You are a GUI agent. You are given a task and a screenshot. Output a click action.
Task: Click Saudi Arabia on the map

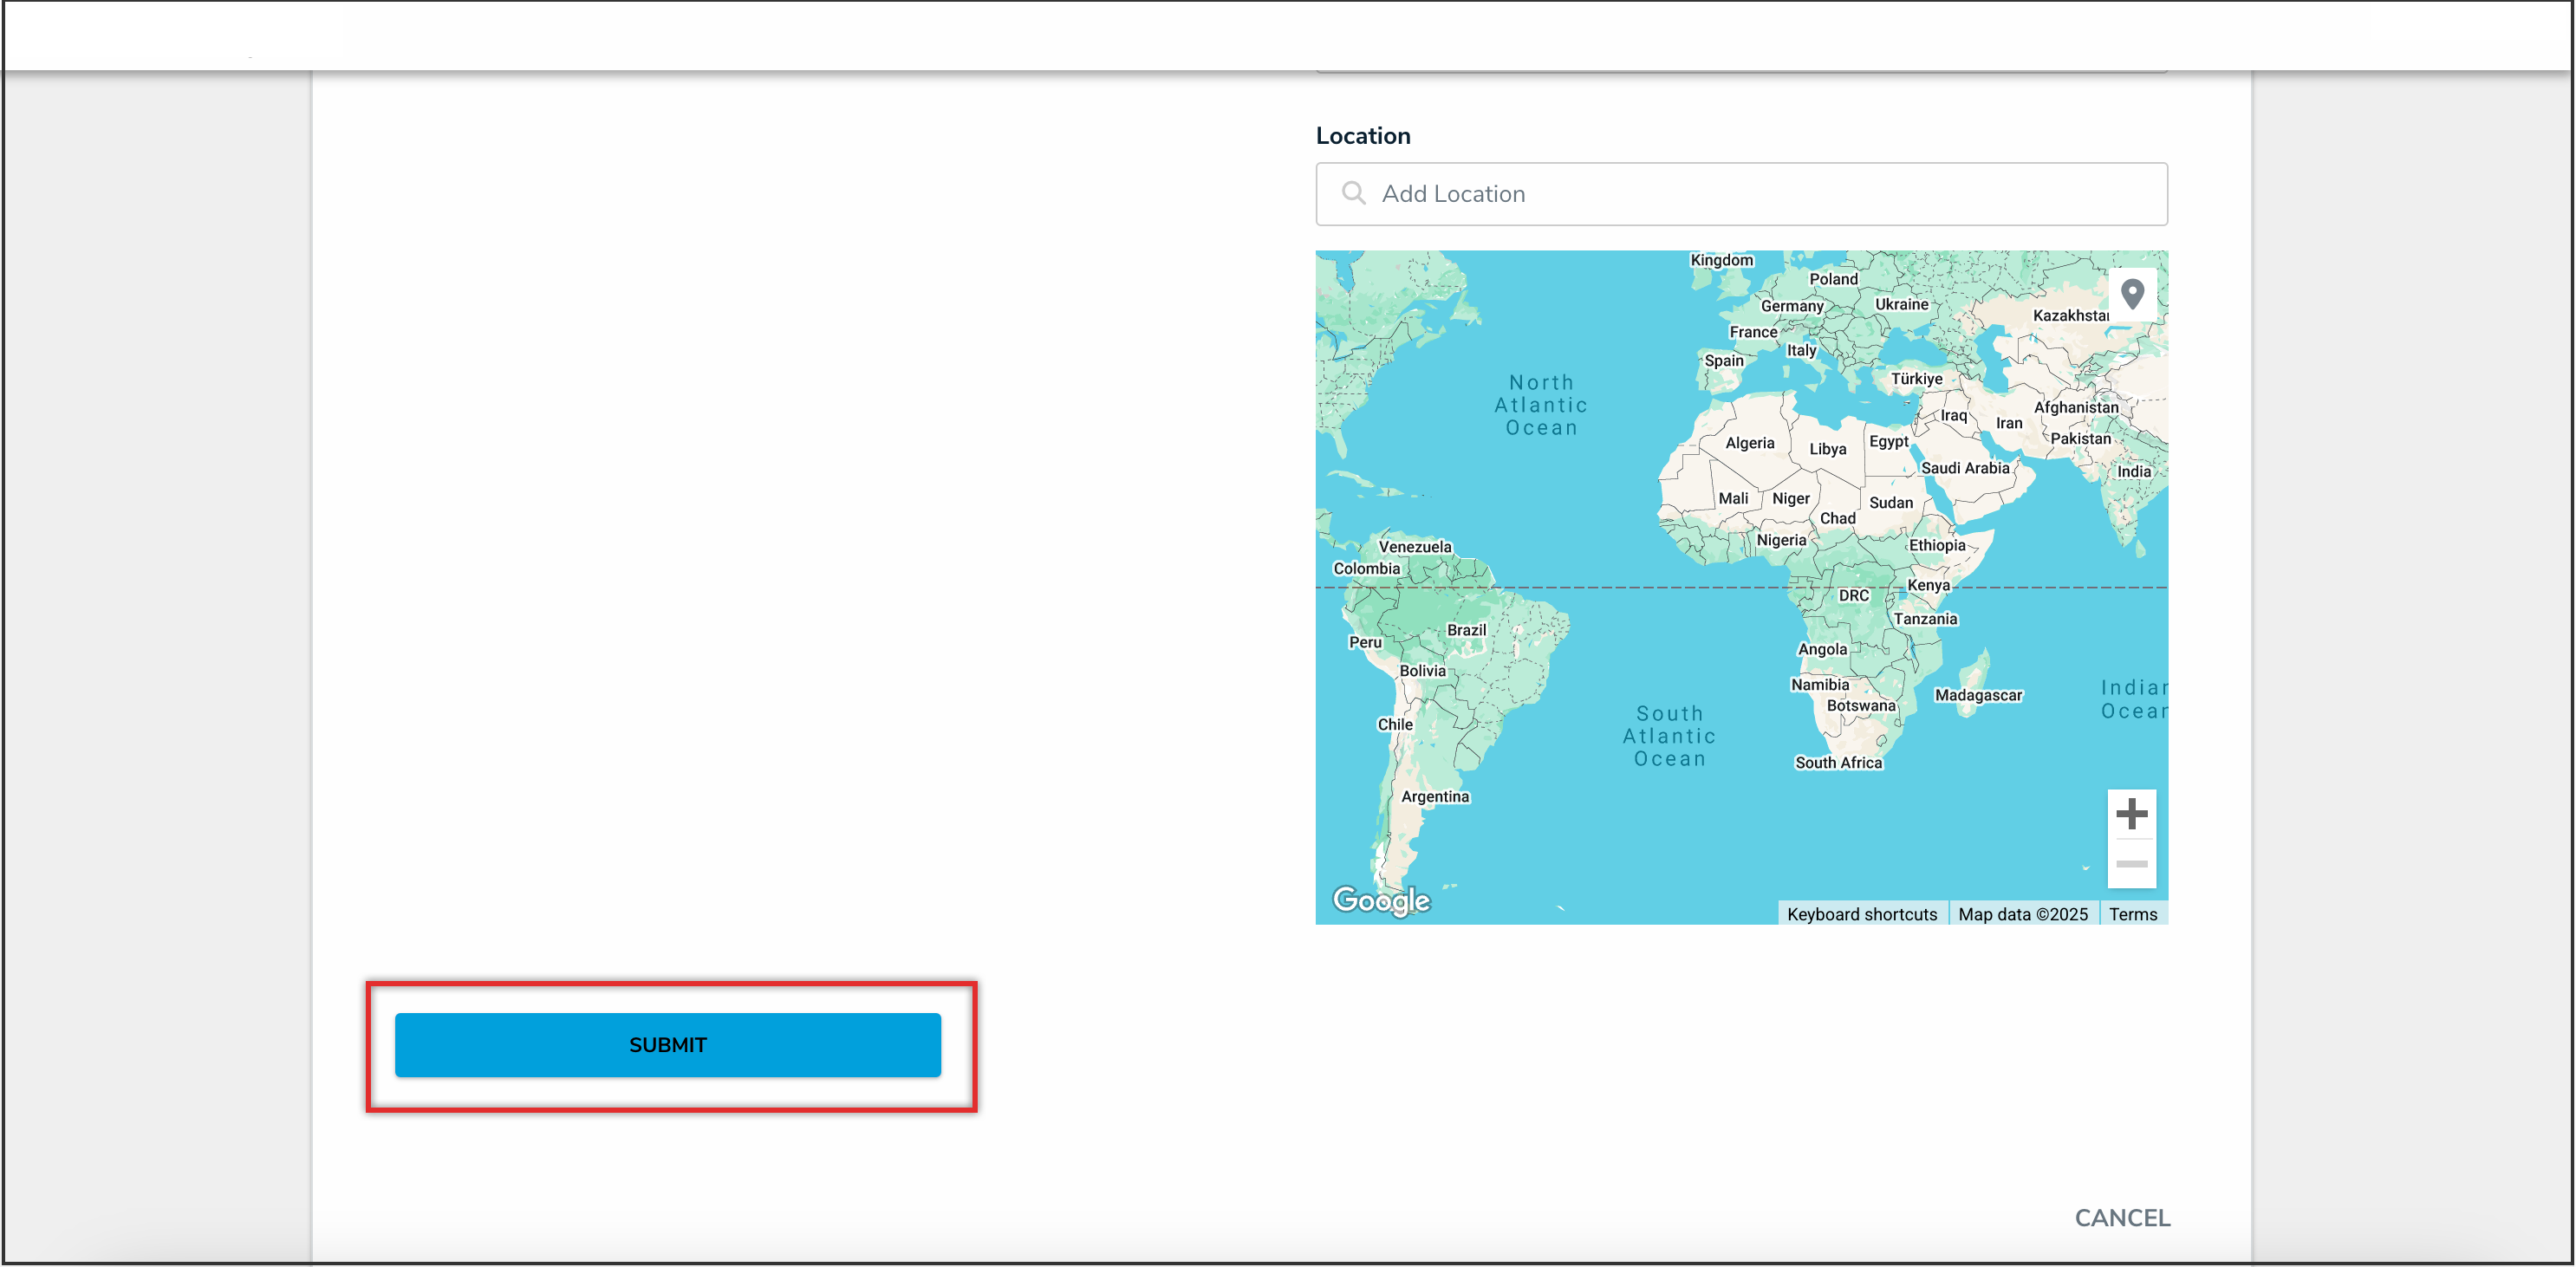1964,468
